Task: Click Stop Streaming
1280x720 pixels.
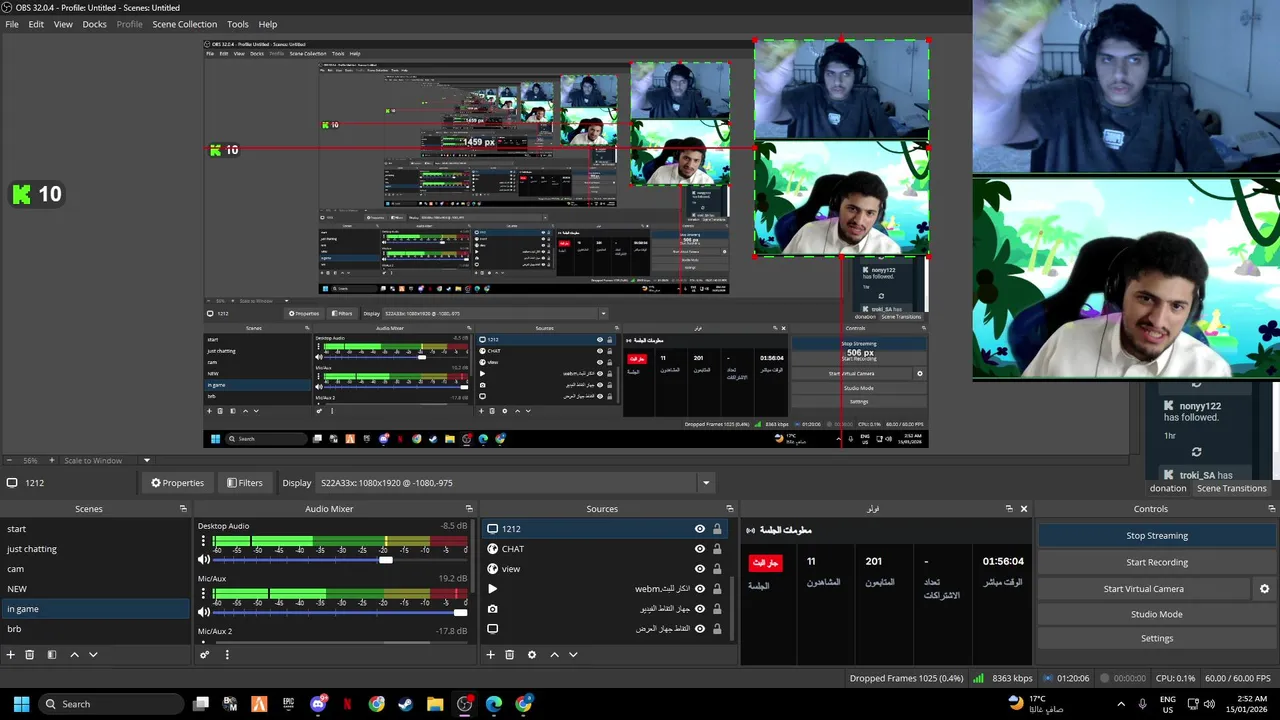Action: [x=1156, y=536]
